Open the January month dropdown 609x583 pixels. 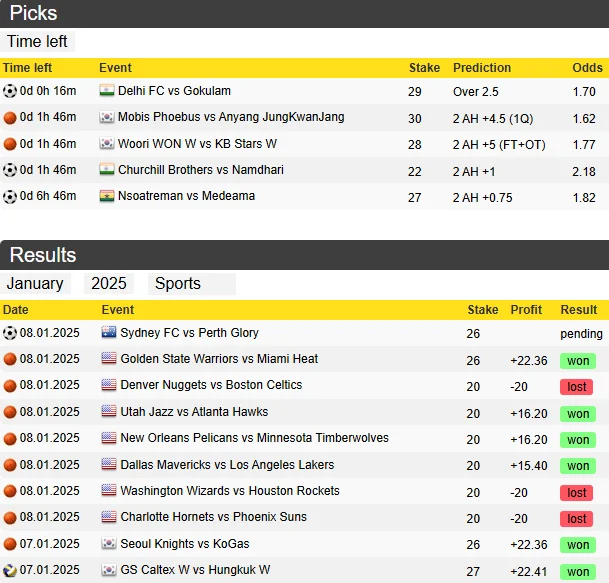click(x=36, y=284)
